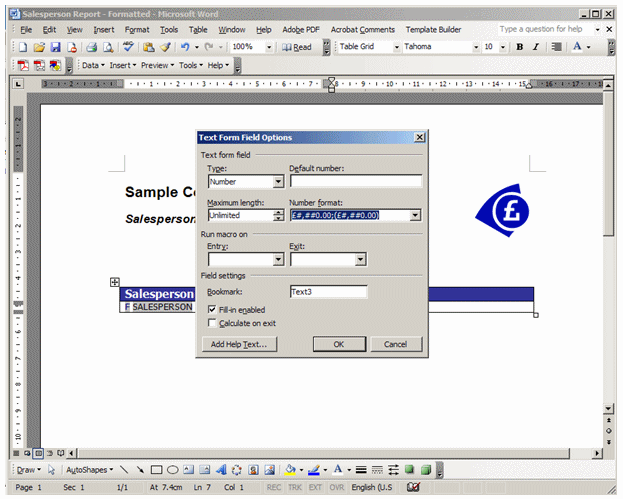Toggle the TRK track changes indicator

click(x=295, y=487)
